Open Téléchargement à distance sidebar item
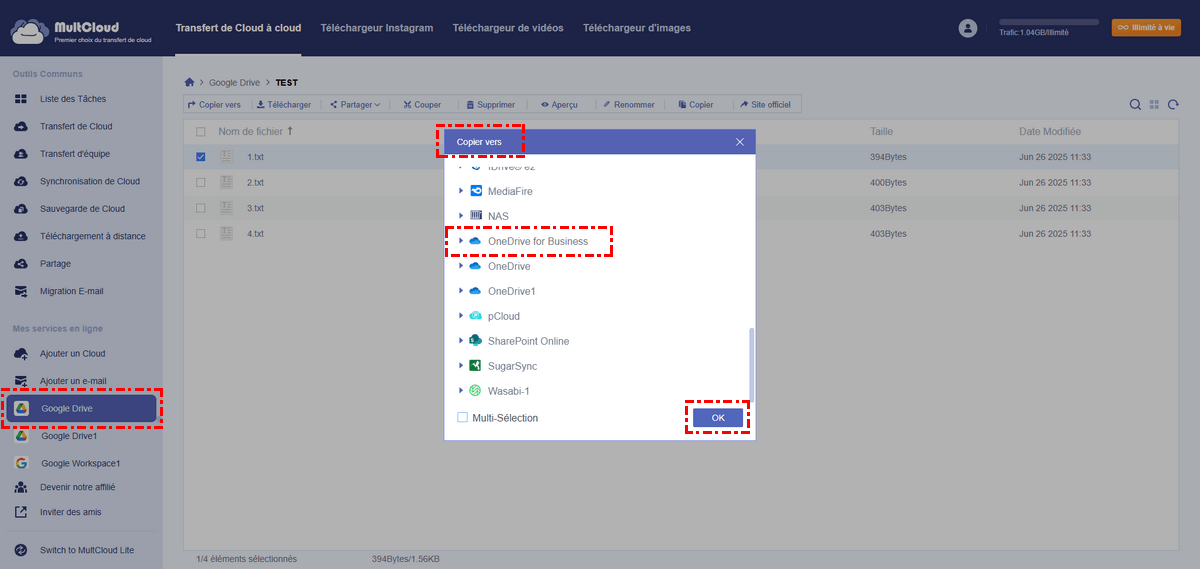The width and height of the screenshot is (1200, 569). point(92,237)
